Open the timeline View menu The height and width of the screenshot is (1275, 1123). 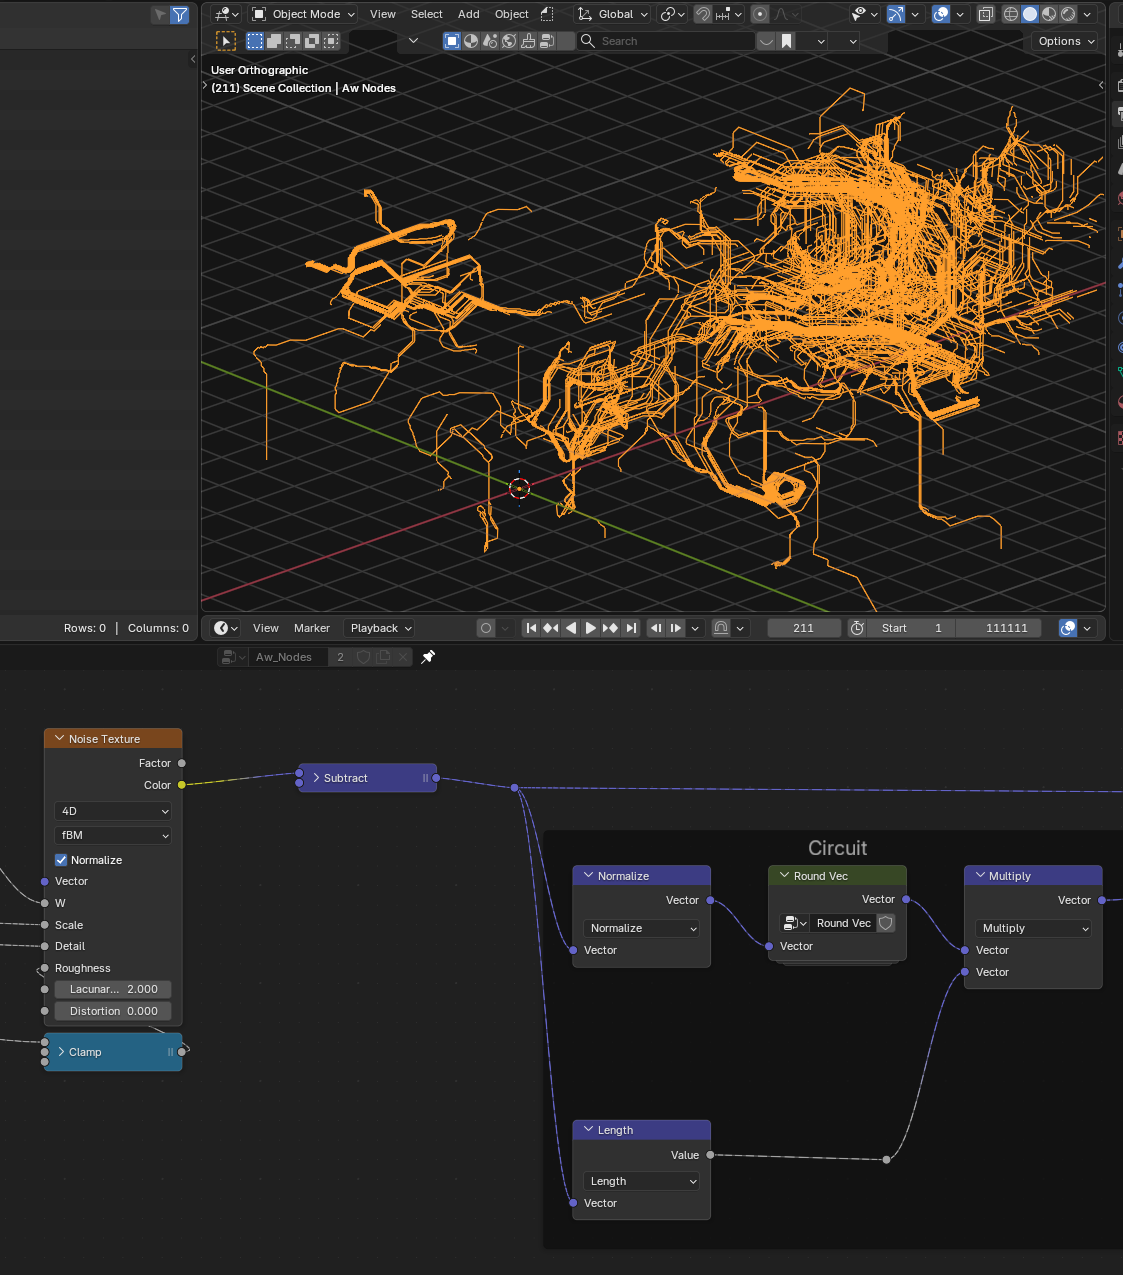266,628
